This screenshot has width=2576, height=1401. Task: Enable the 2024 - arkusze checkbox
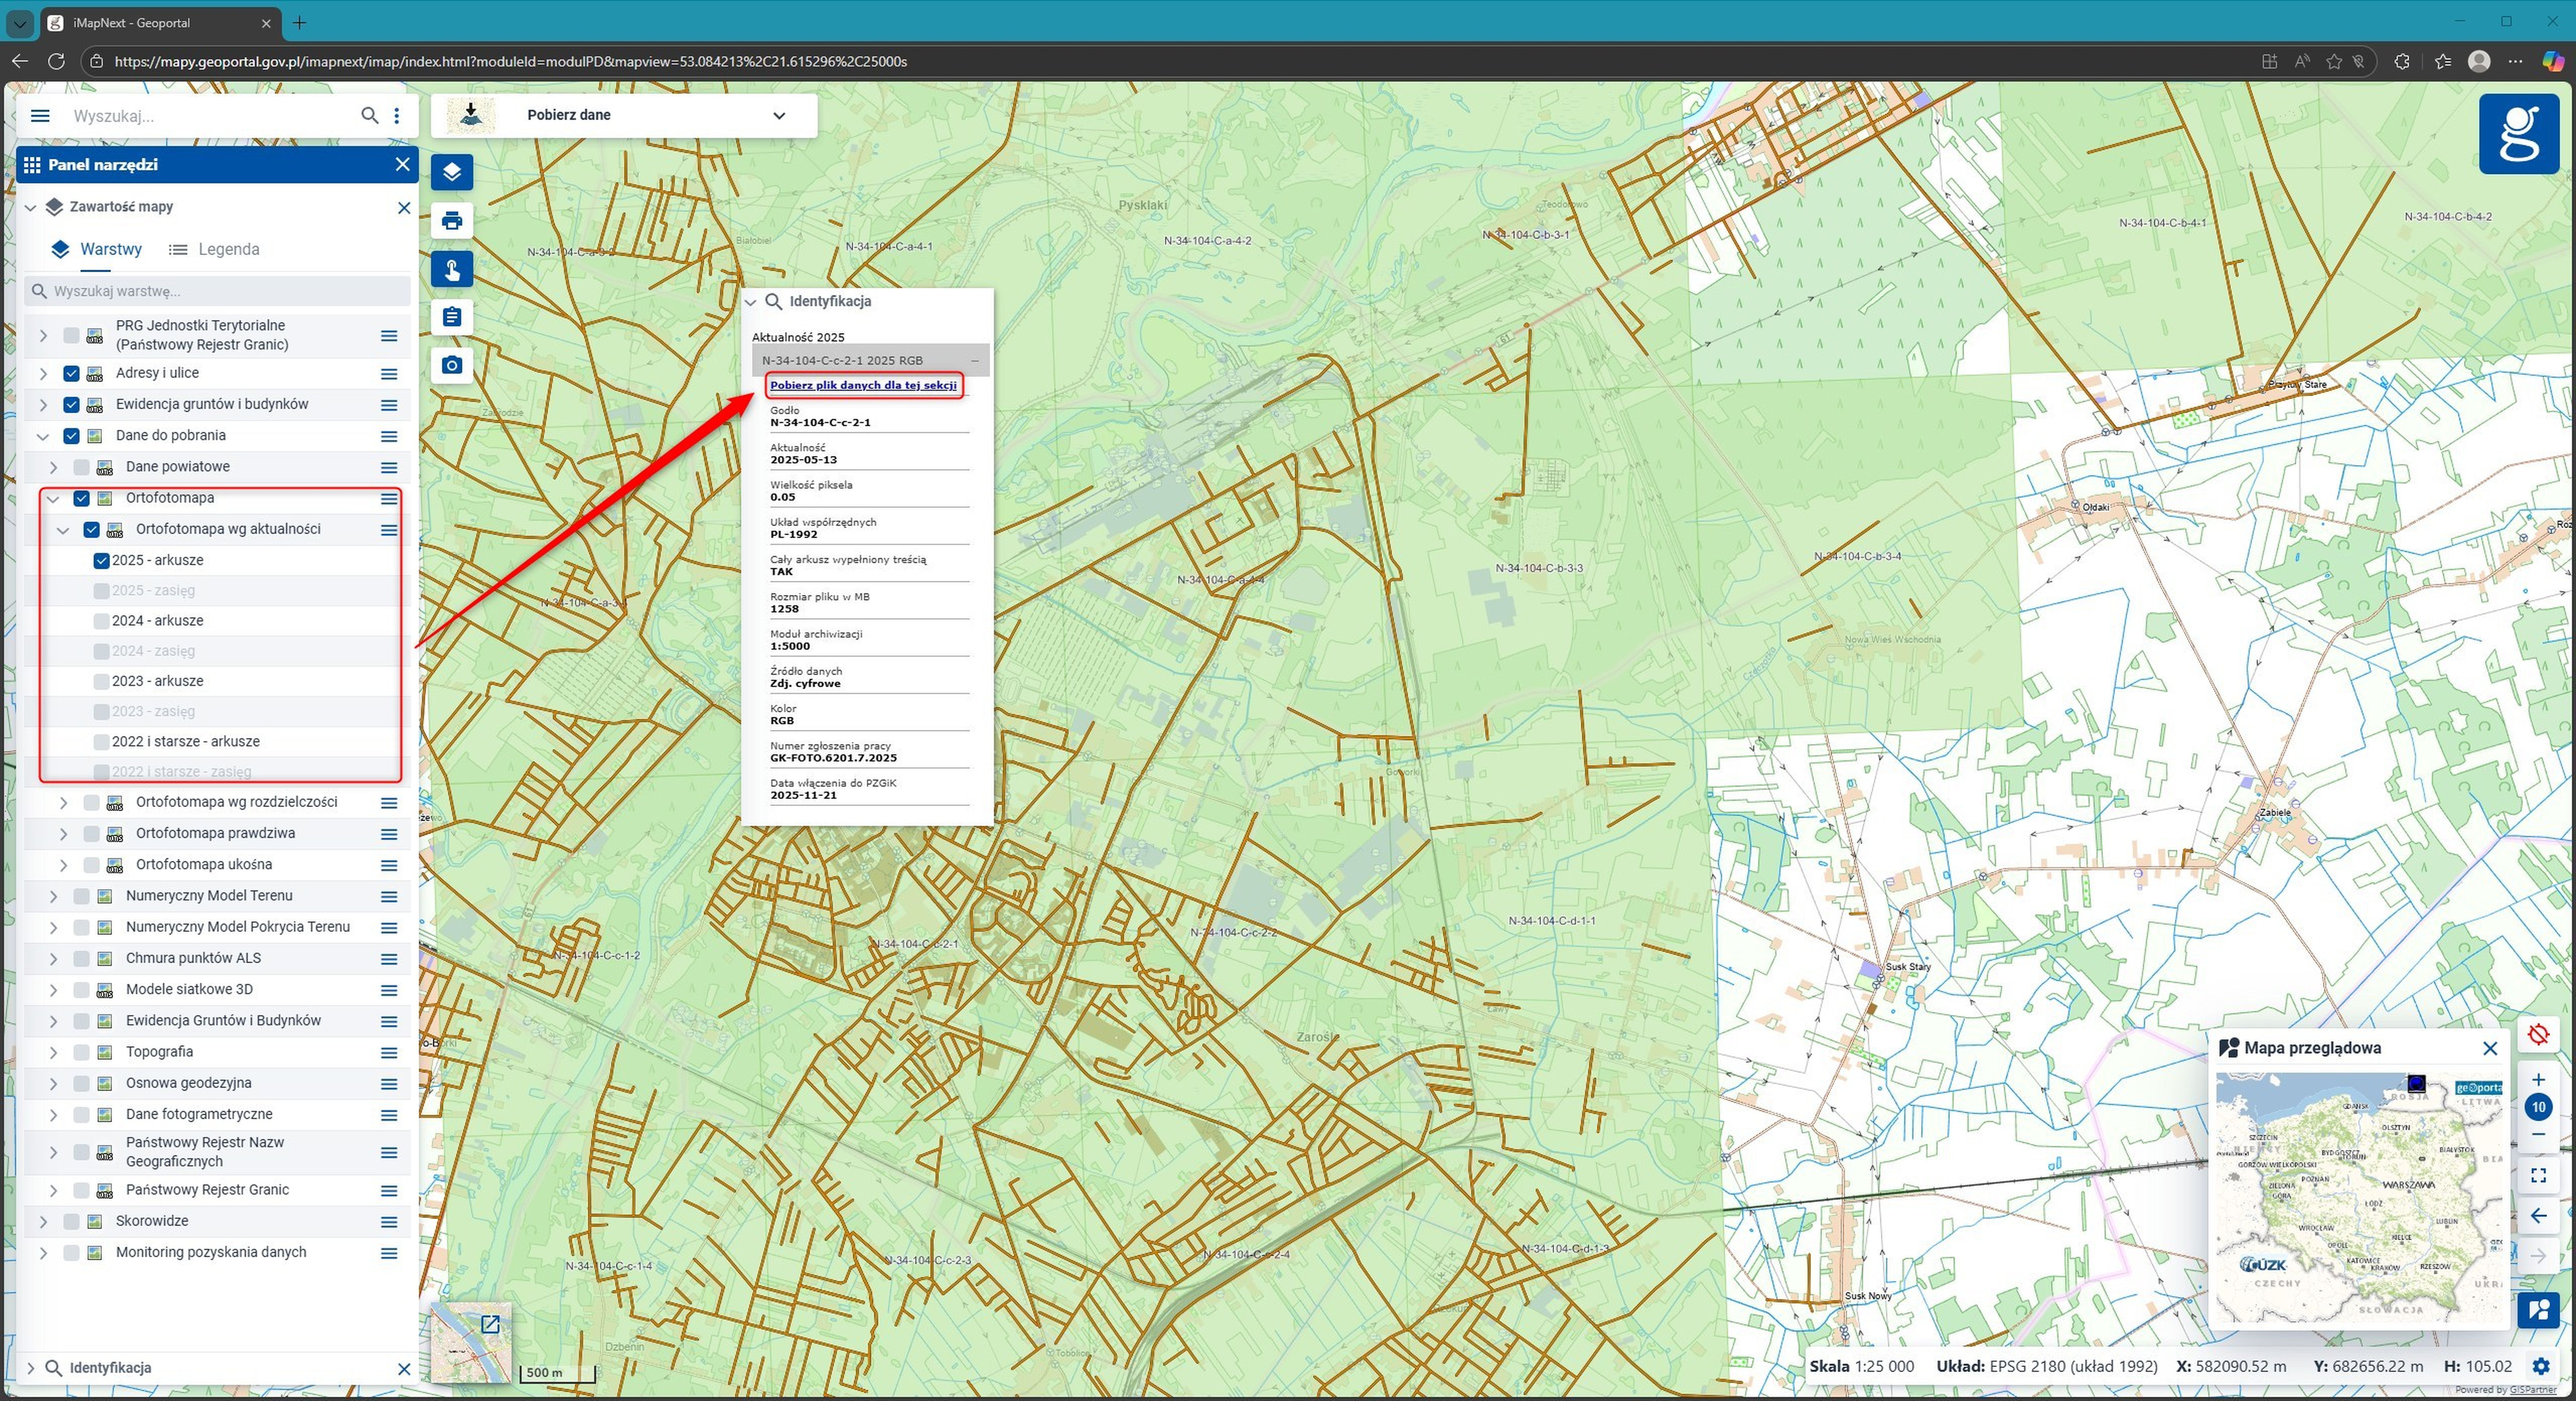pos(101,621)
